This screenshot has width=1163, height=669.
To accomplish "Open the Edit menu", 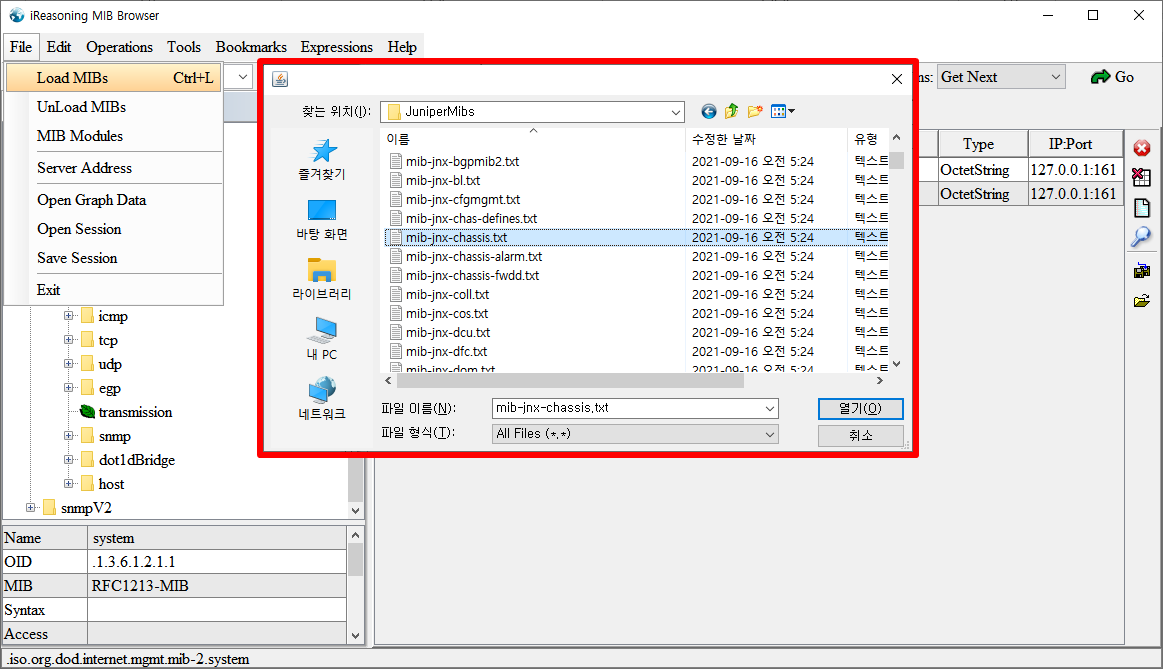I will 59,47.
